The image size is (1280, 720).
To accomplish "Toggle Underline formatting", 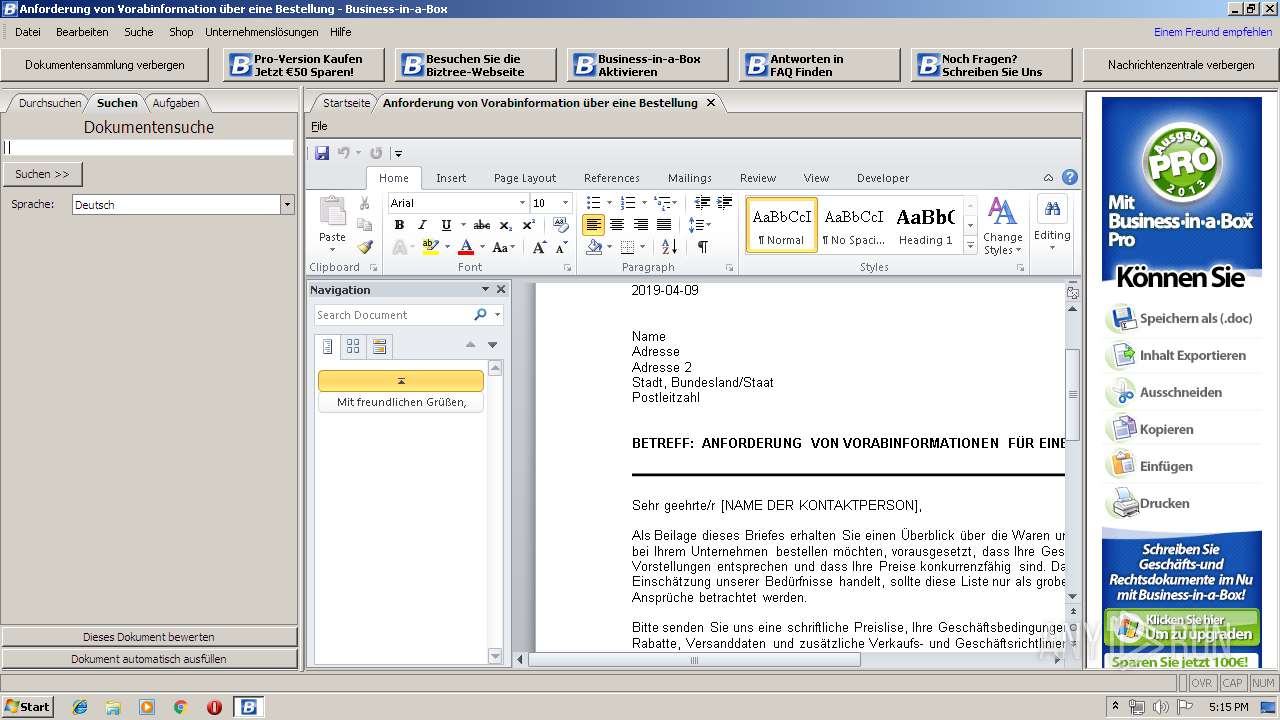I will (x=446, y=225).
